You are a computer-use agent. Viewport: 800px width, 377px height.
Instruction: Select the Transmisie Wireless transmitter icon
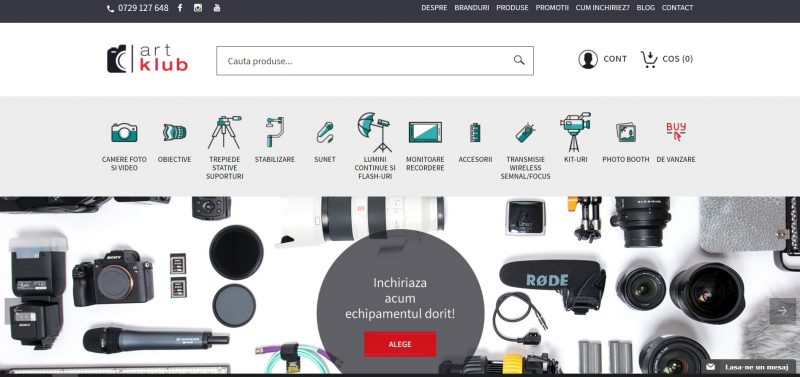point(525,133)
